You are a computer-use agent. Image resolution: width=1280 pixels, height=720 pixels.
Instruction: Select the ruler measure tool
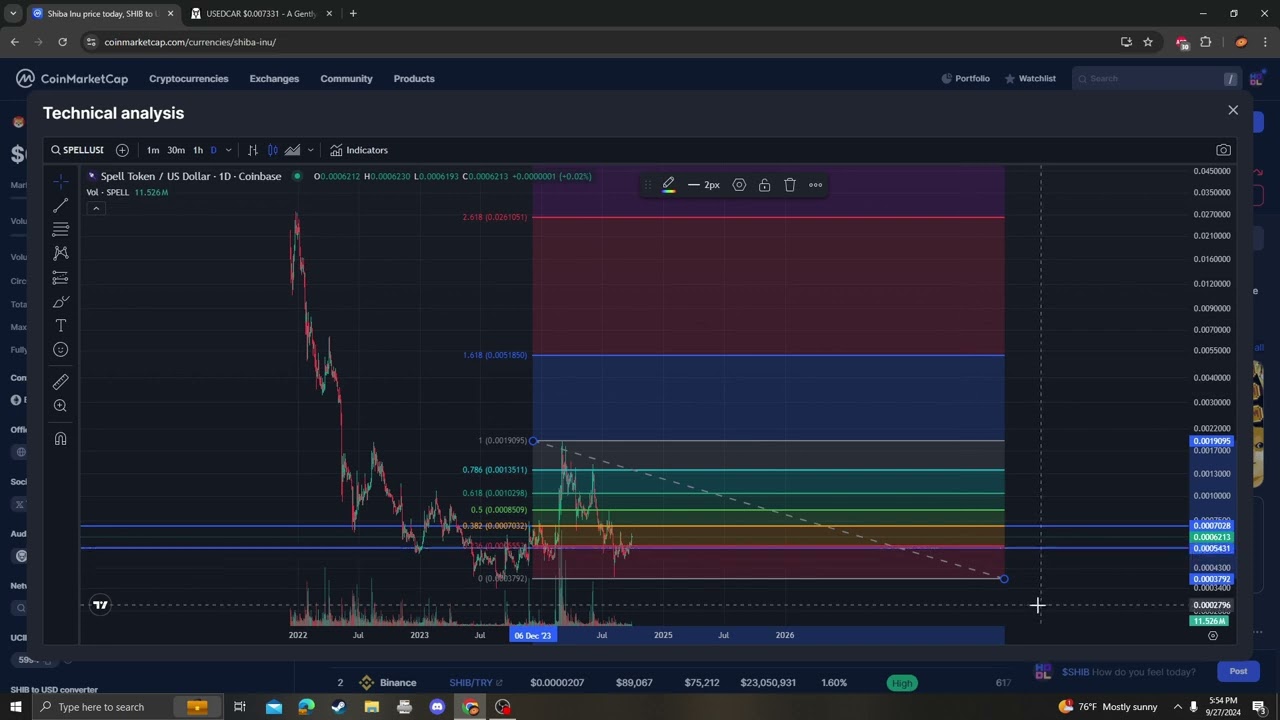[x=60, y=381]
